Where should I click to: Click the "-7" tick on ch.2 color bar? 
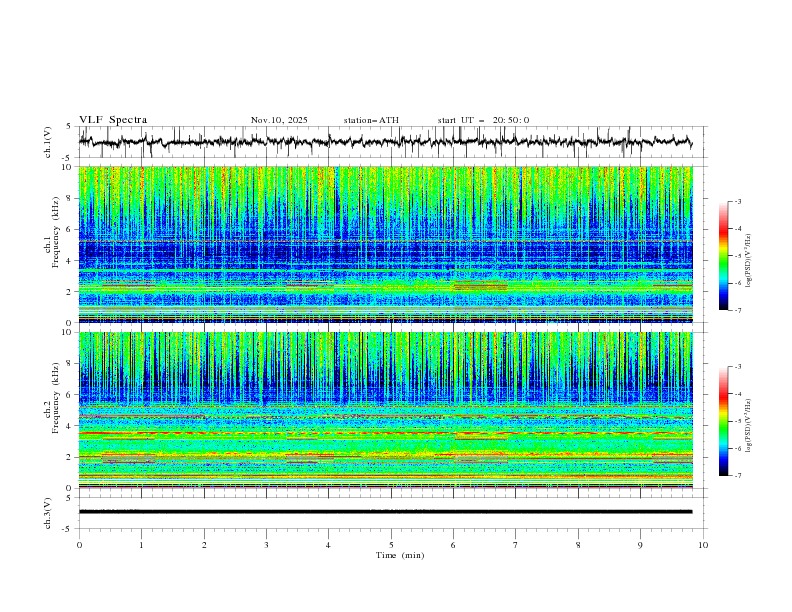coord(738,476)
